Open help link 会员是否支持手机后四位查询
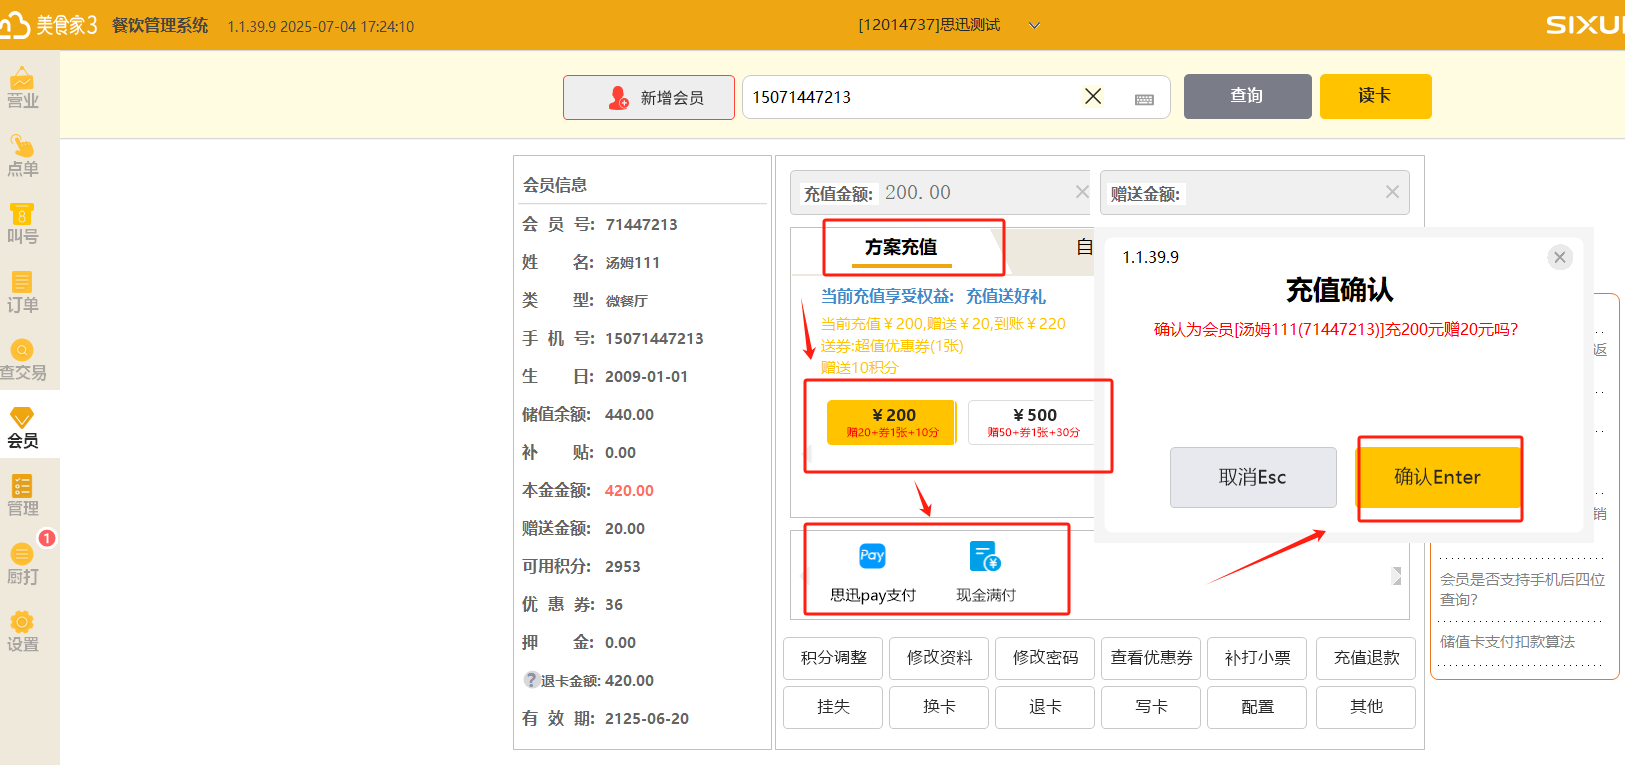Screen dimensions: 1625x765 click(x=1522, y=589)
